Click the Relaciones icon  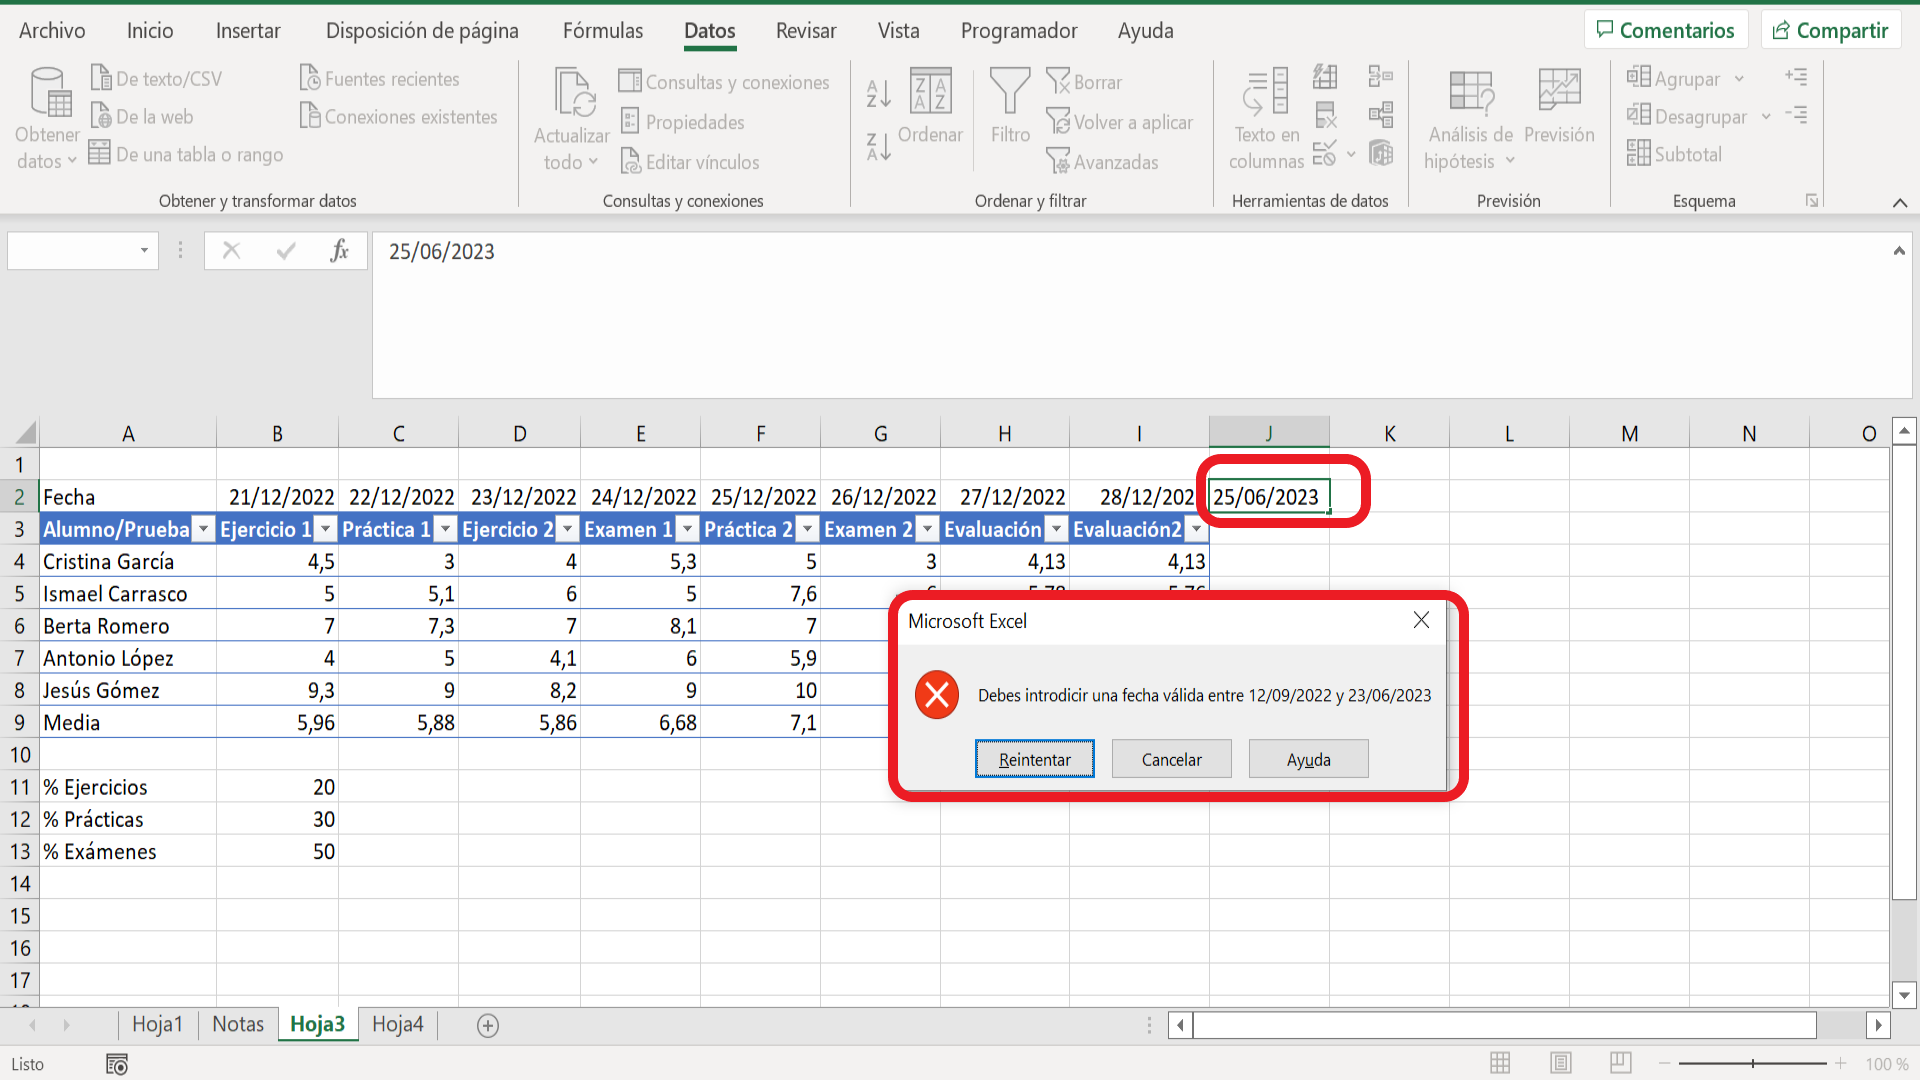[x=1381, y=116]
